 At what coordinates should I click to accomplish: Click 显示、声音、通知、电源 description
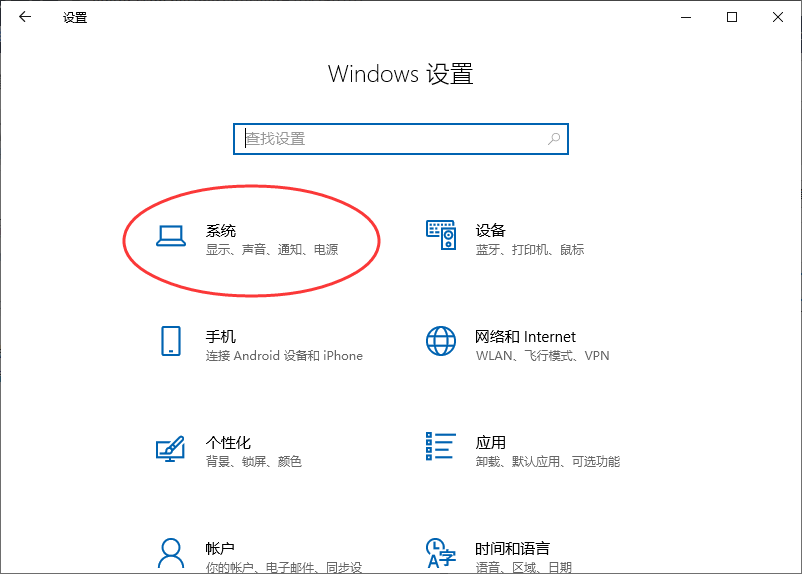[272, 250]
